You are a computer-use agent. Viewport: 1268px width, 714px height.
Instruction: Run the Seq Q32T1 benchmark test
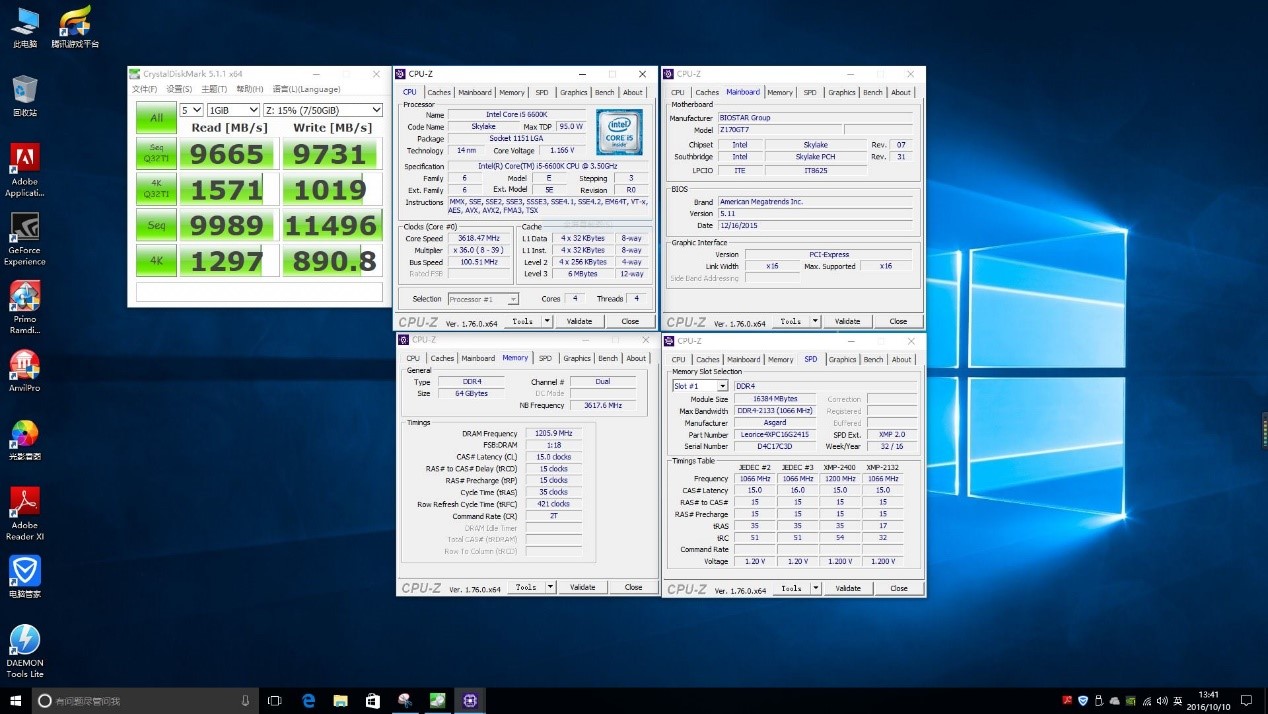(156, 153)
